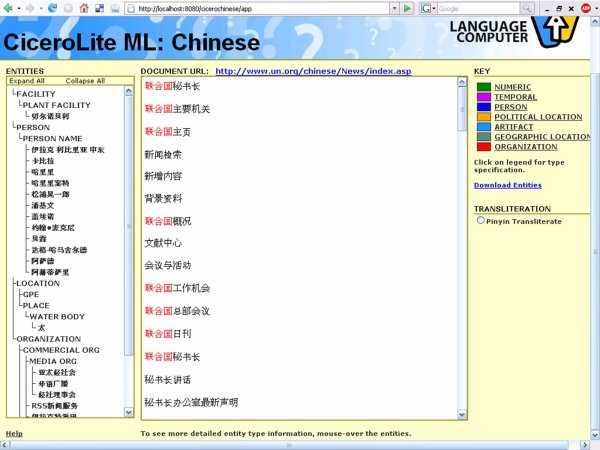Select the LOCATION tree item
The width and height of the screenshot is (600, 450).
pyautogui.click(x=38, y=283)
